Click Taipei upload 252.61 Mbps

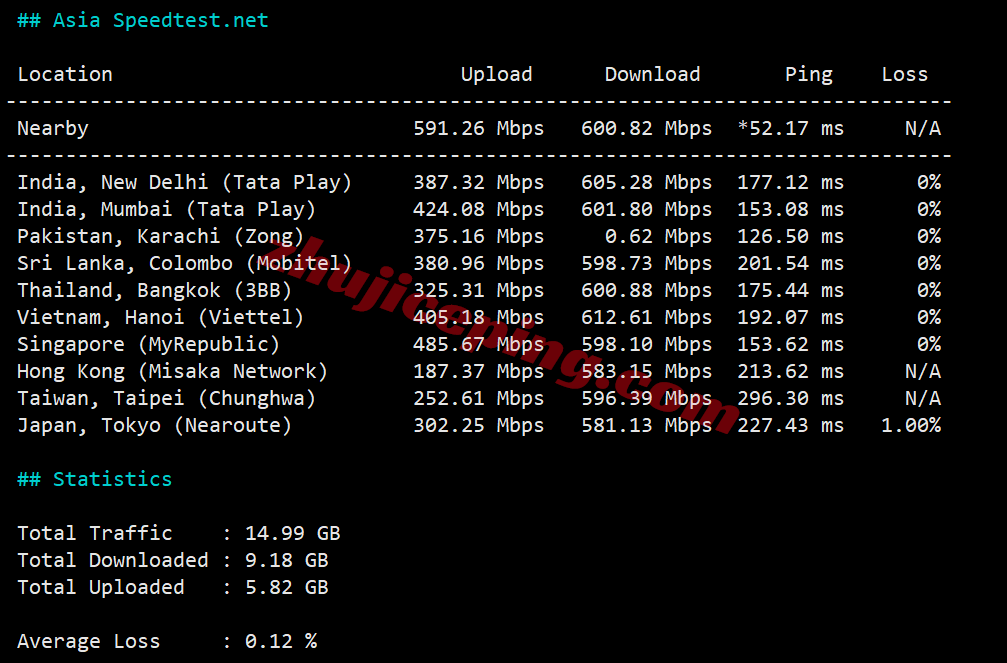(478, 398)
